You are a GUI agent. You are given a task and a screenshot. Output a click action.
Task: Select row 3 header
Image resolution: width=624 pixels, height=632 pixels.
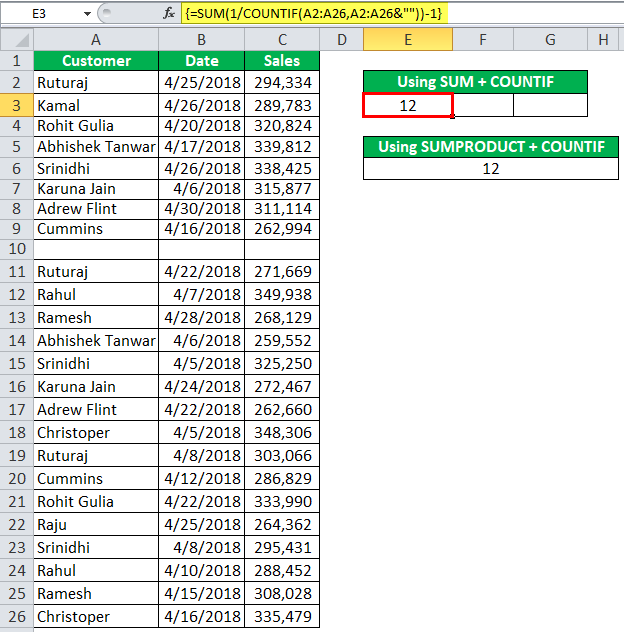coord(17,106)
